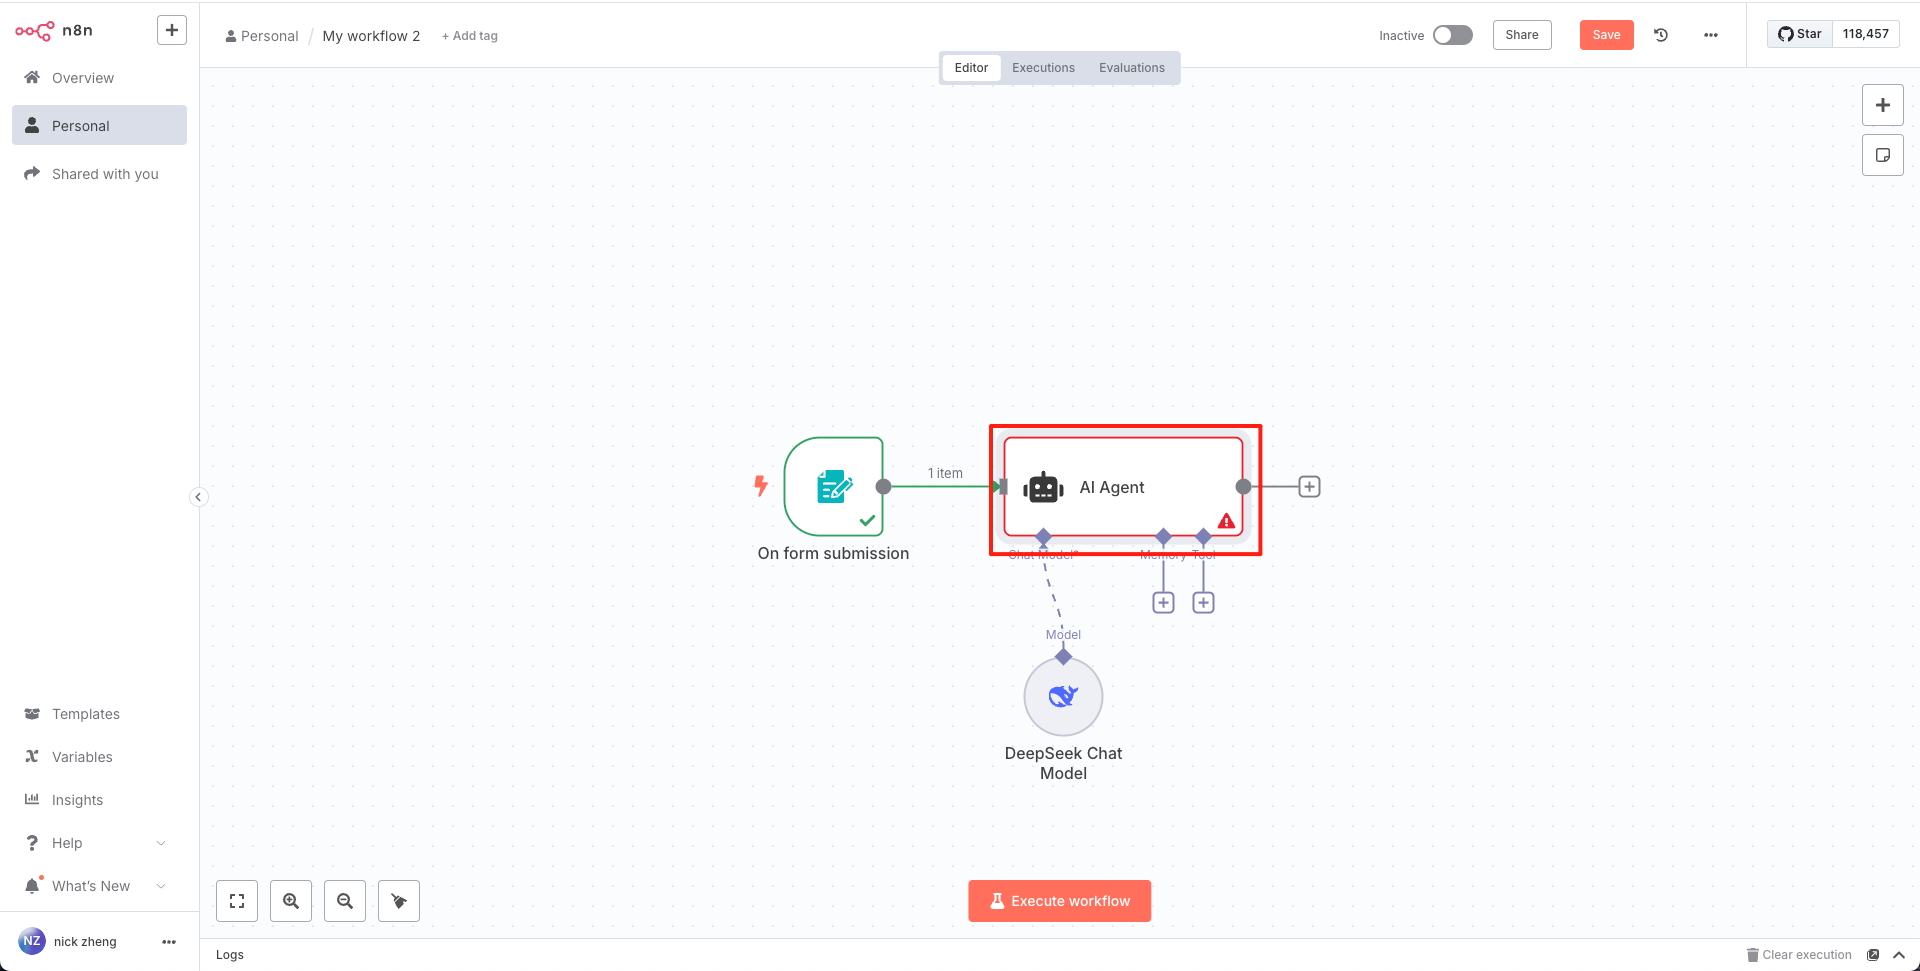Open the Templates page

point(99,714)
